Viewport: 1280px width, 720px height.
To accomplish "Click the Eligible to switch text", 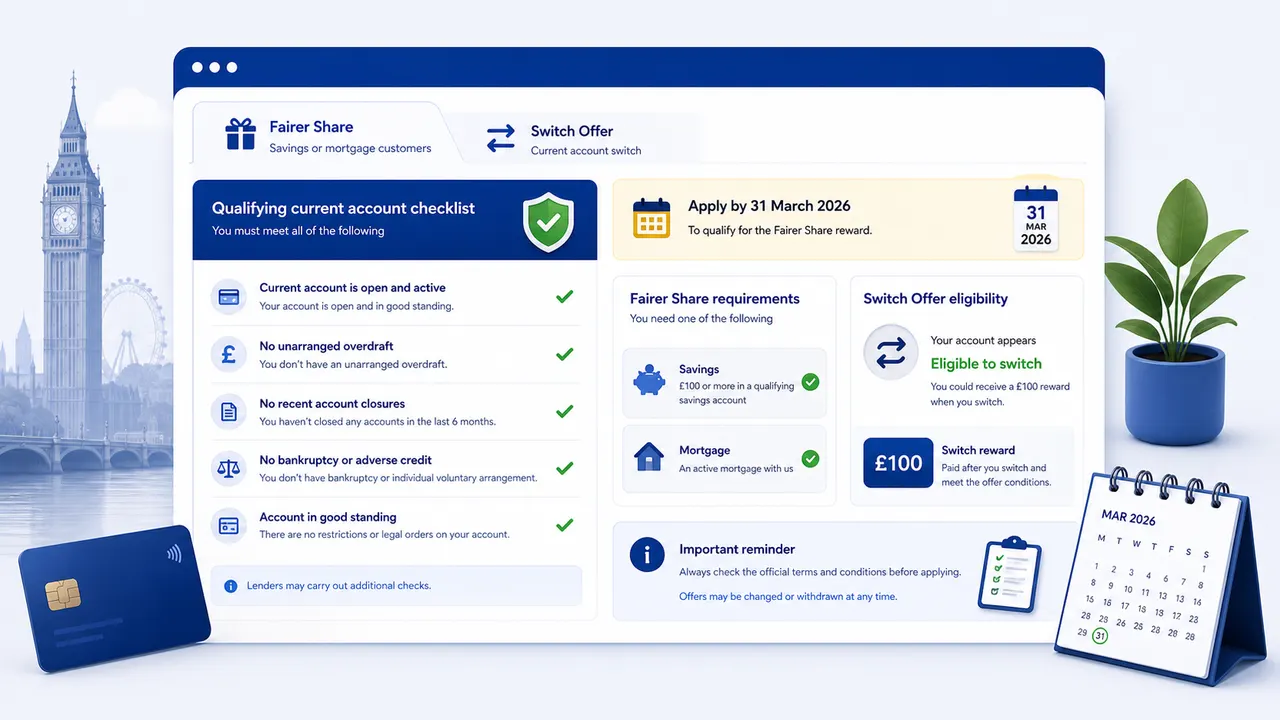I will point(986,364).
